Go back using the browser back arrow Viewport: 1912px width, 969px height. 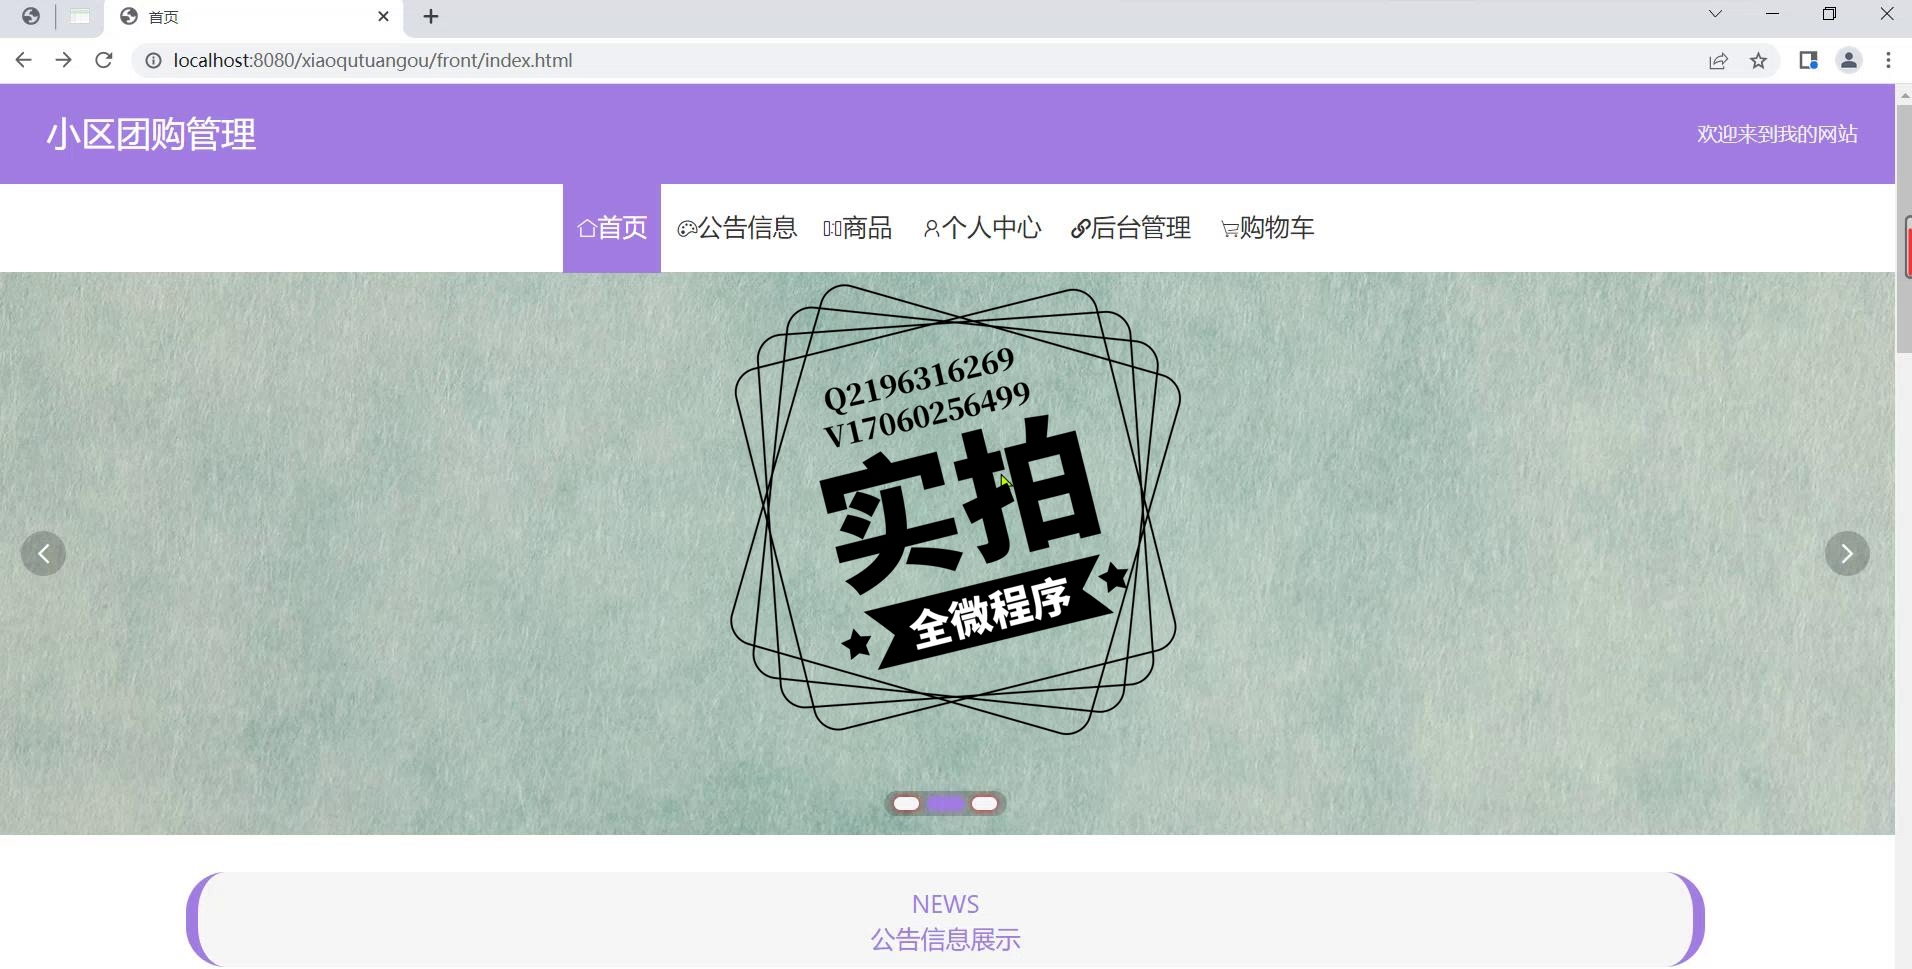(x=24, y=60)
